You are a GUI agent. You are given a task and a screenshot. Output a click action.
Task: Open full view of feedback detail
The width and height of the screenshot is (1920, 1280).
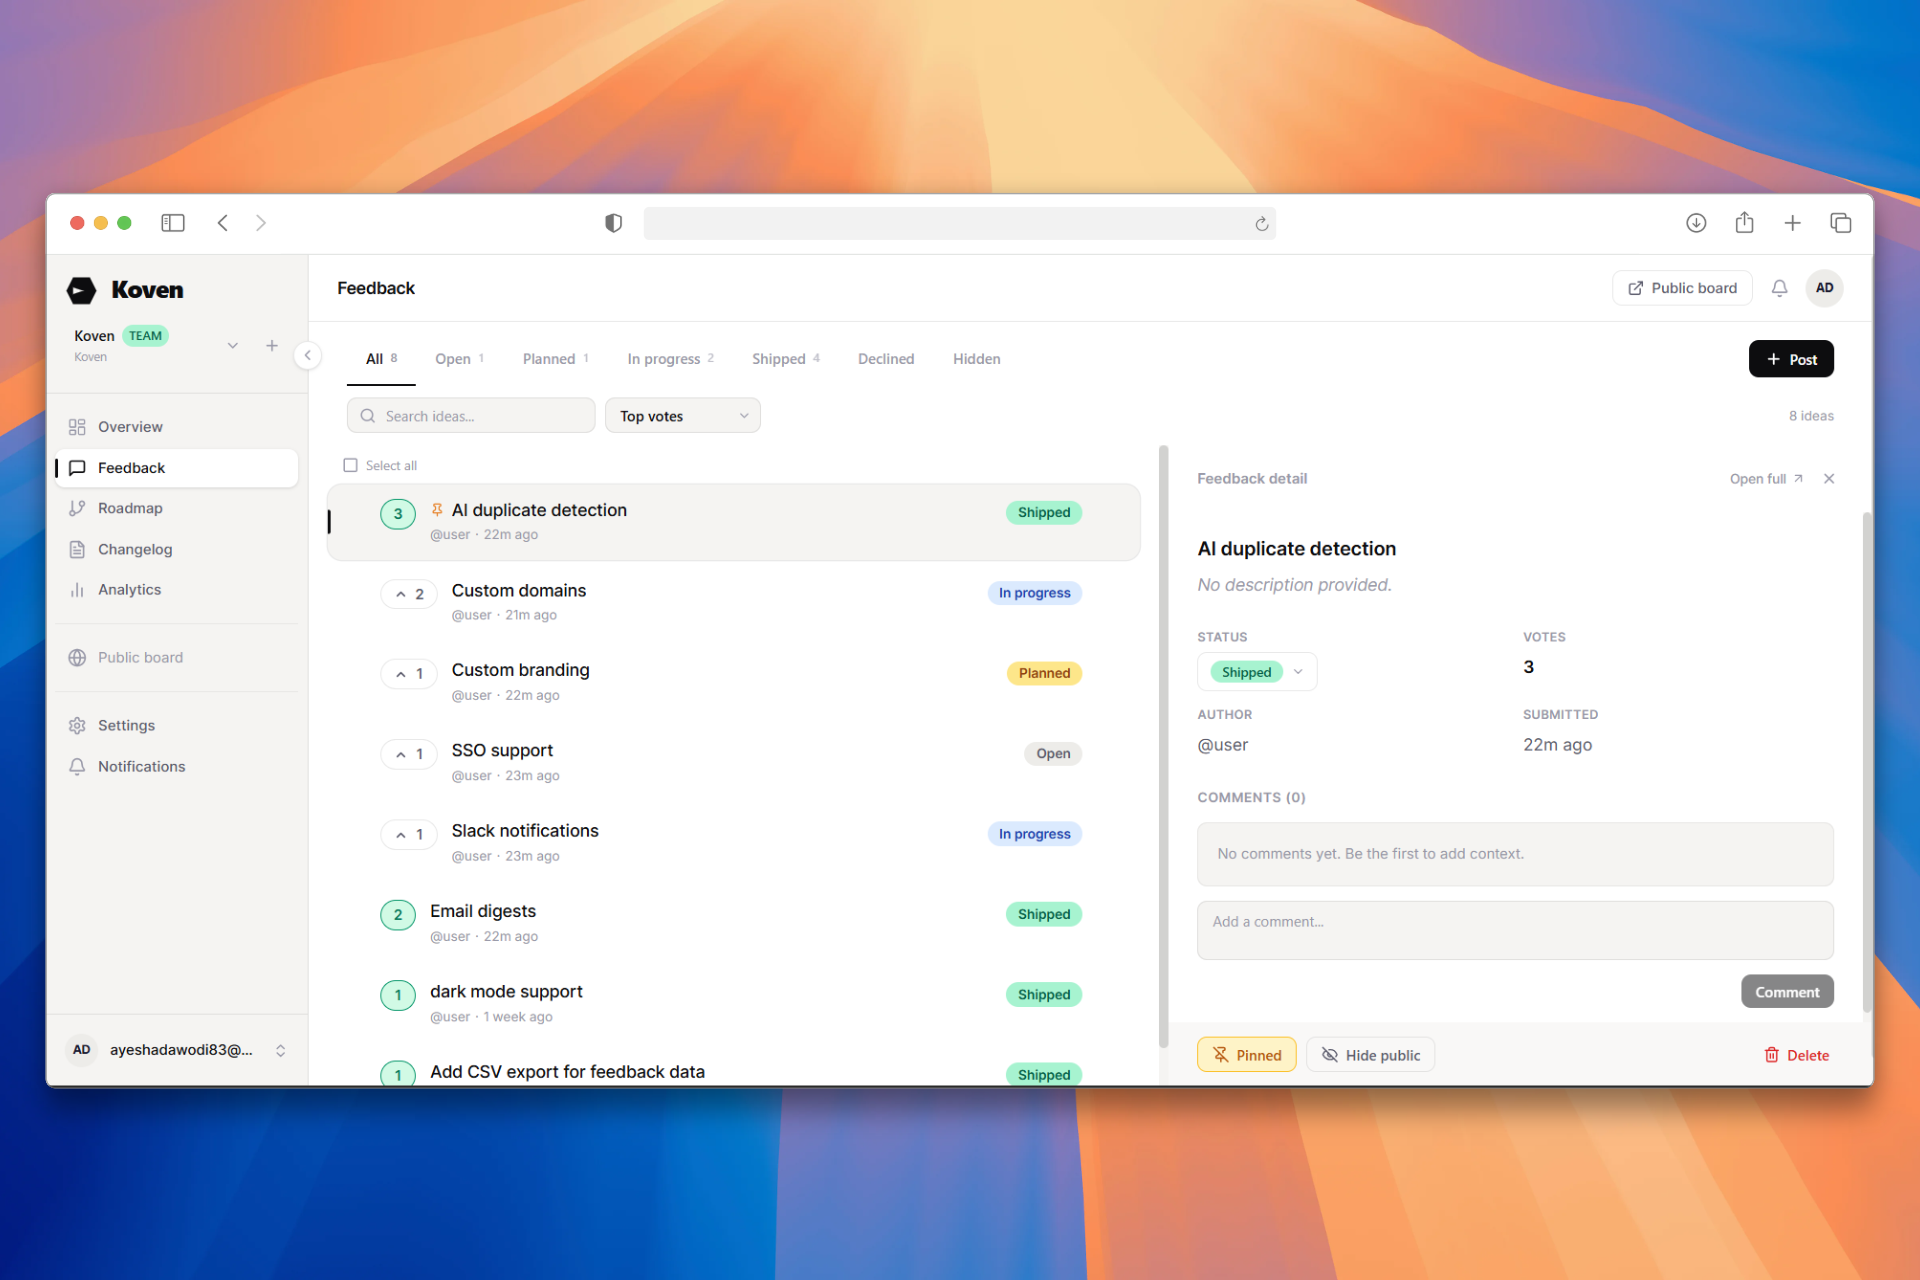pos(1766,479)
